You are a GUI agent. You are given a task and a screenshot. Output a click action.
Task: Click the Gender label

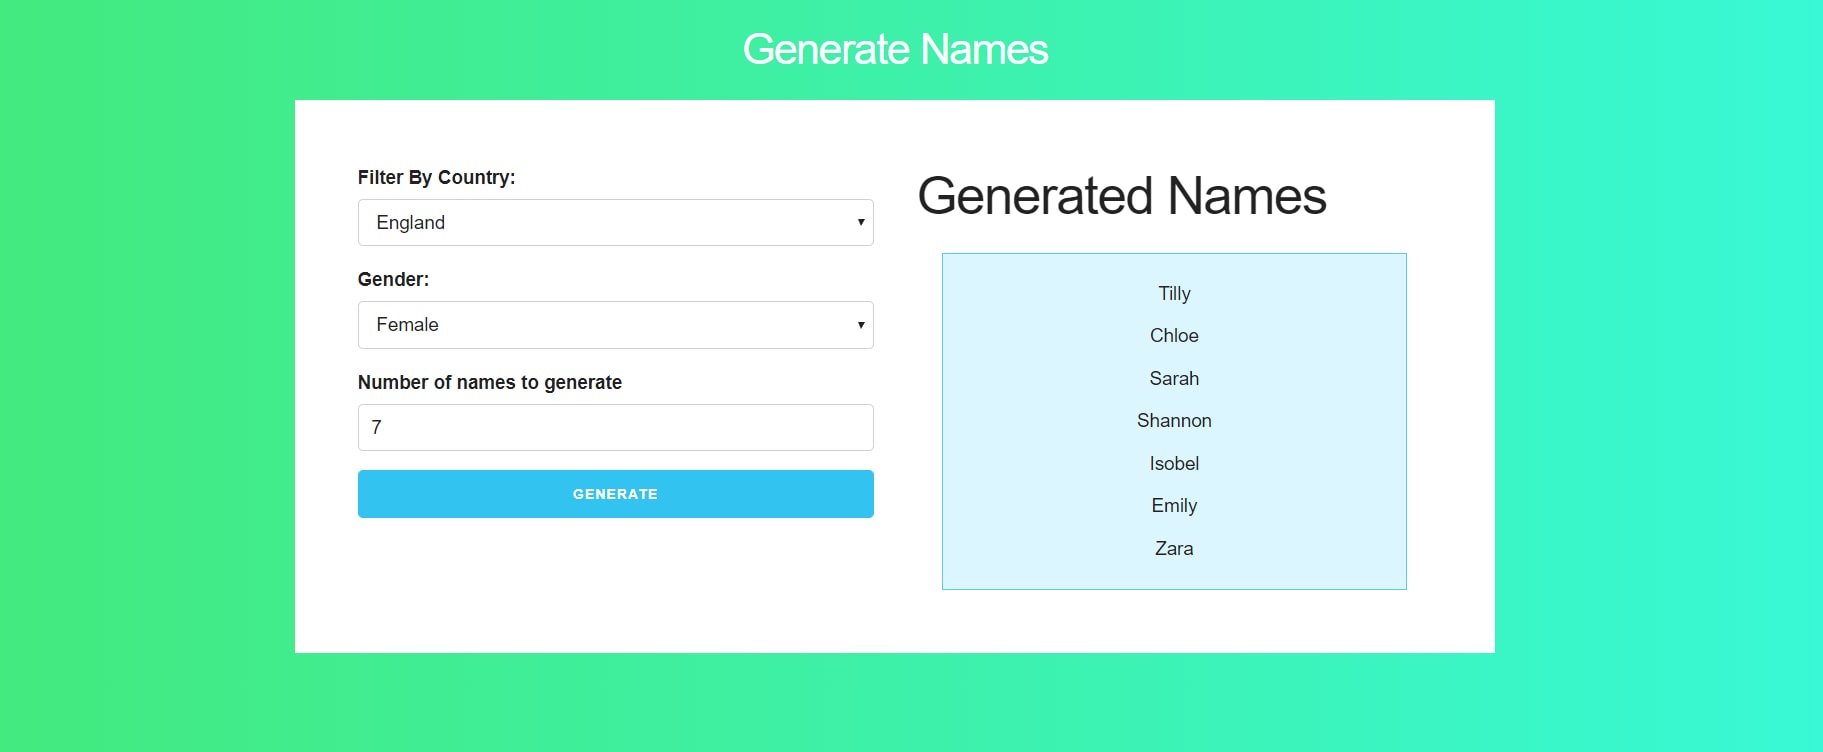pyautogui.click(x=392, y=279)
